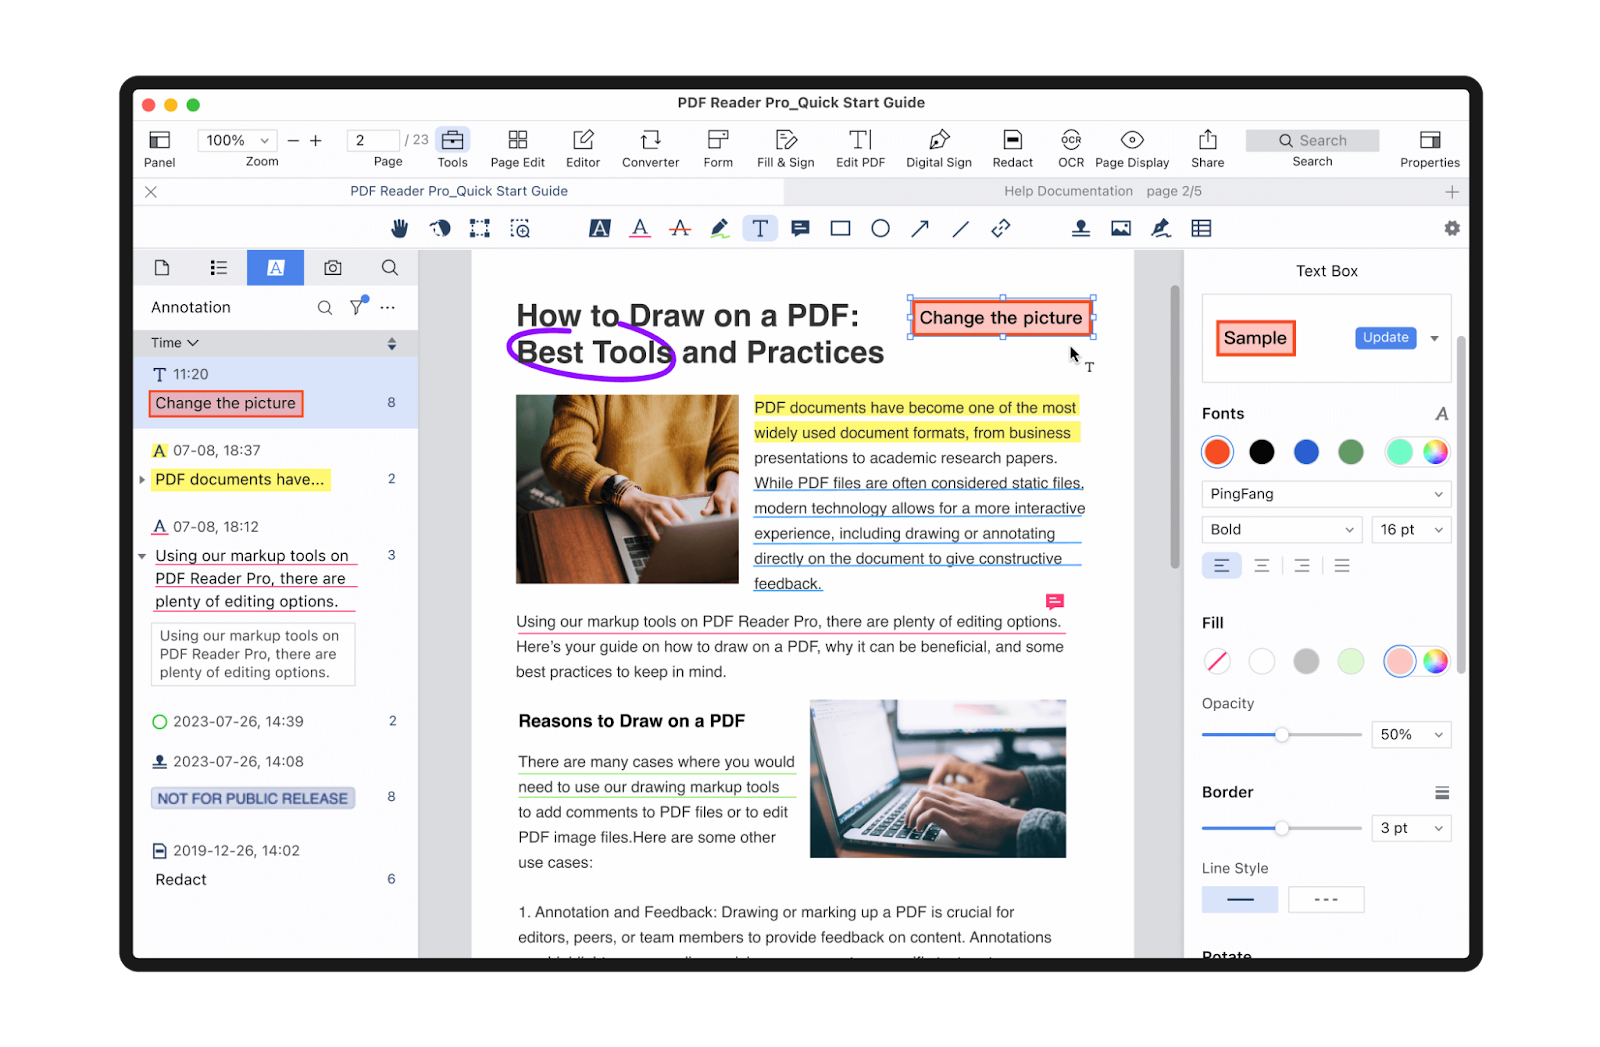This screenshot has width=1600, height=1047.
Task: Open the PingFang font dropdown
Action: coord(1325,494)
